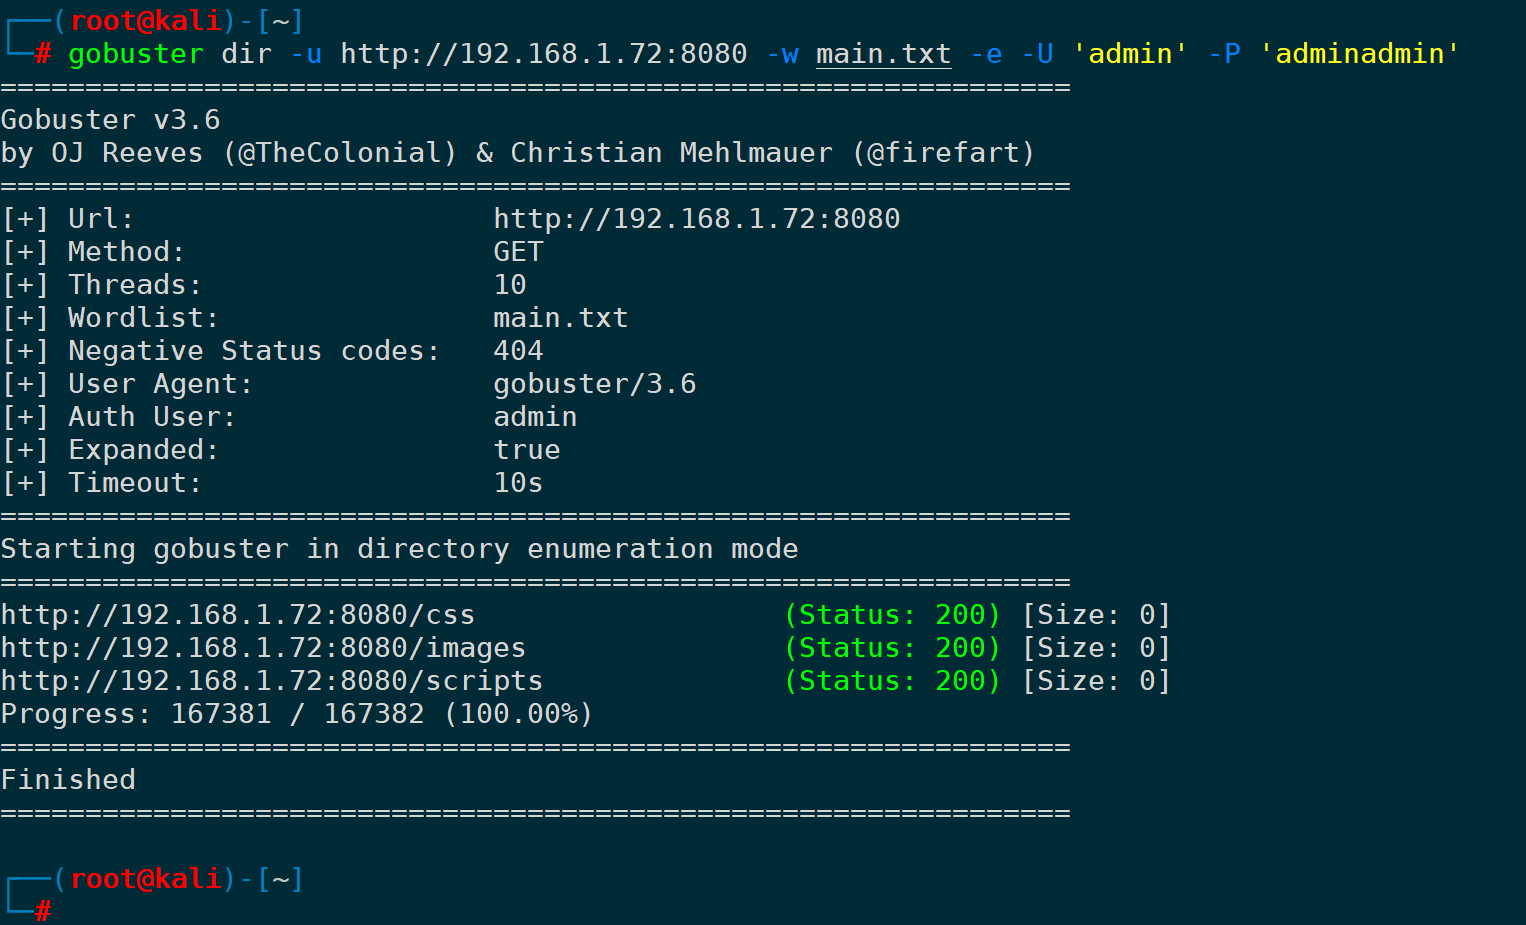Click the empty command prompt hash at bottom

click(43, 911)
